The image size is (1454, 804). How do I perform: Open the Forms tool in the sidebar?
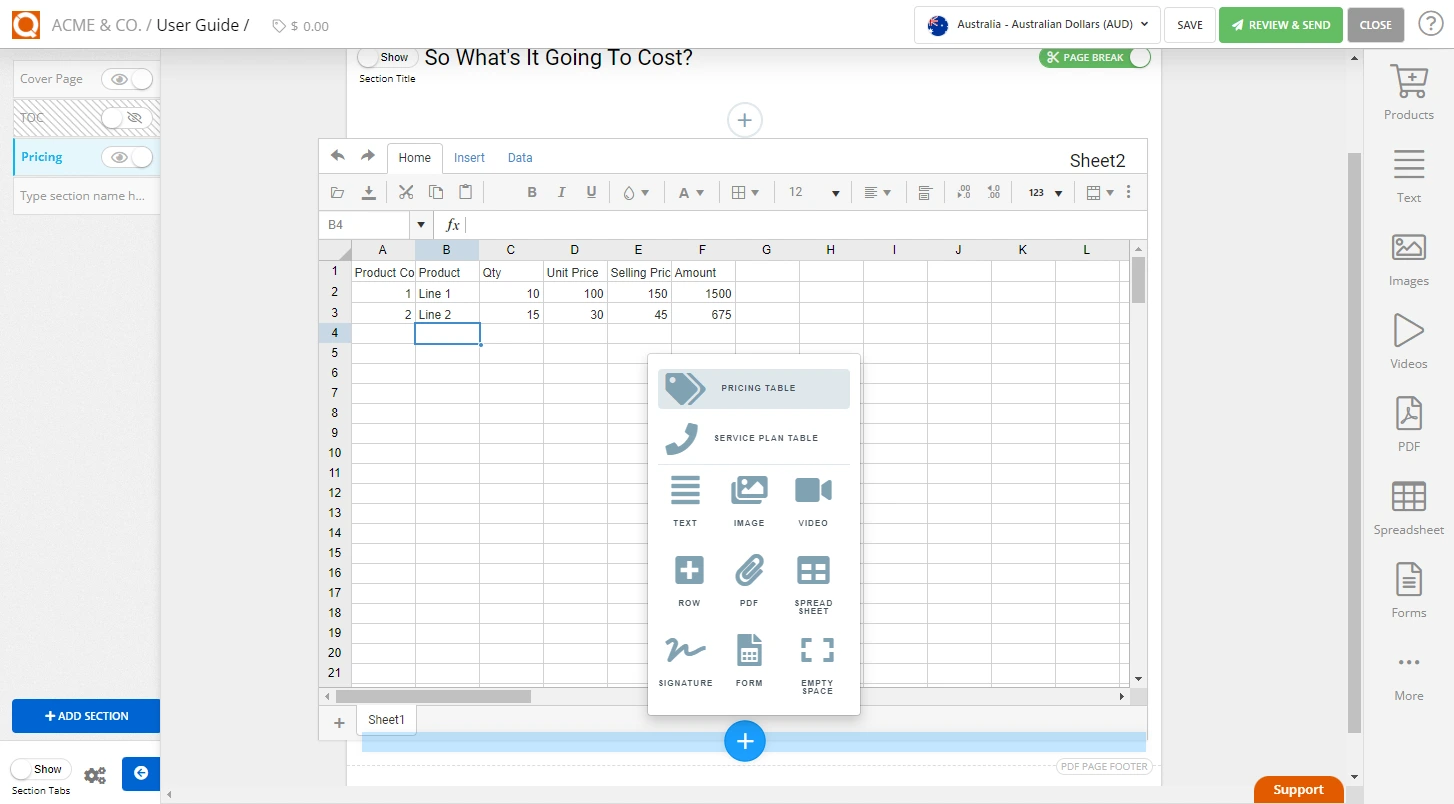[x=1408, y=590]
